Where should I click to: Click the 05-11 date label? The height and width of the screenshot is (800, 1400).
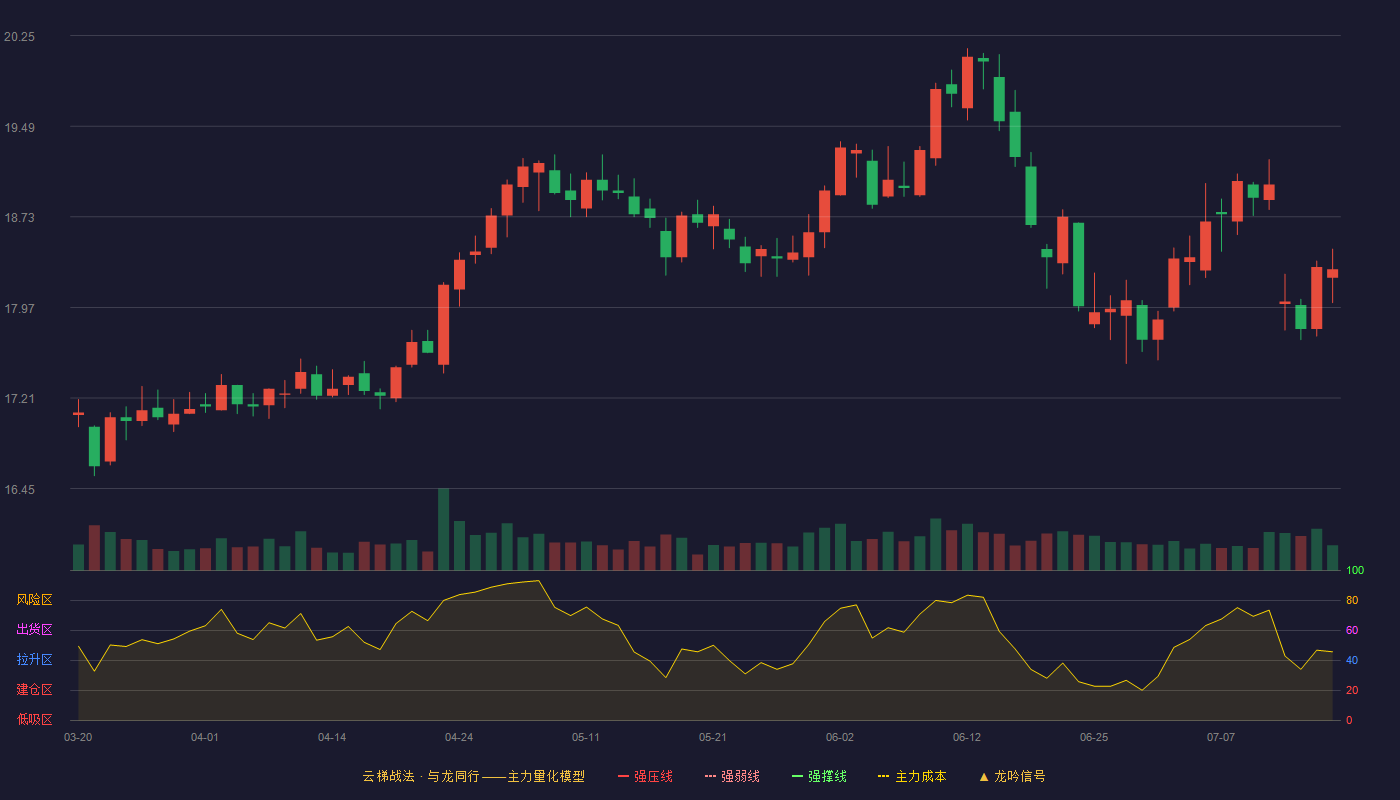586,737
